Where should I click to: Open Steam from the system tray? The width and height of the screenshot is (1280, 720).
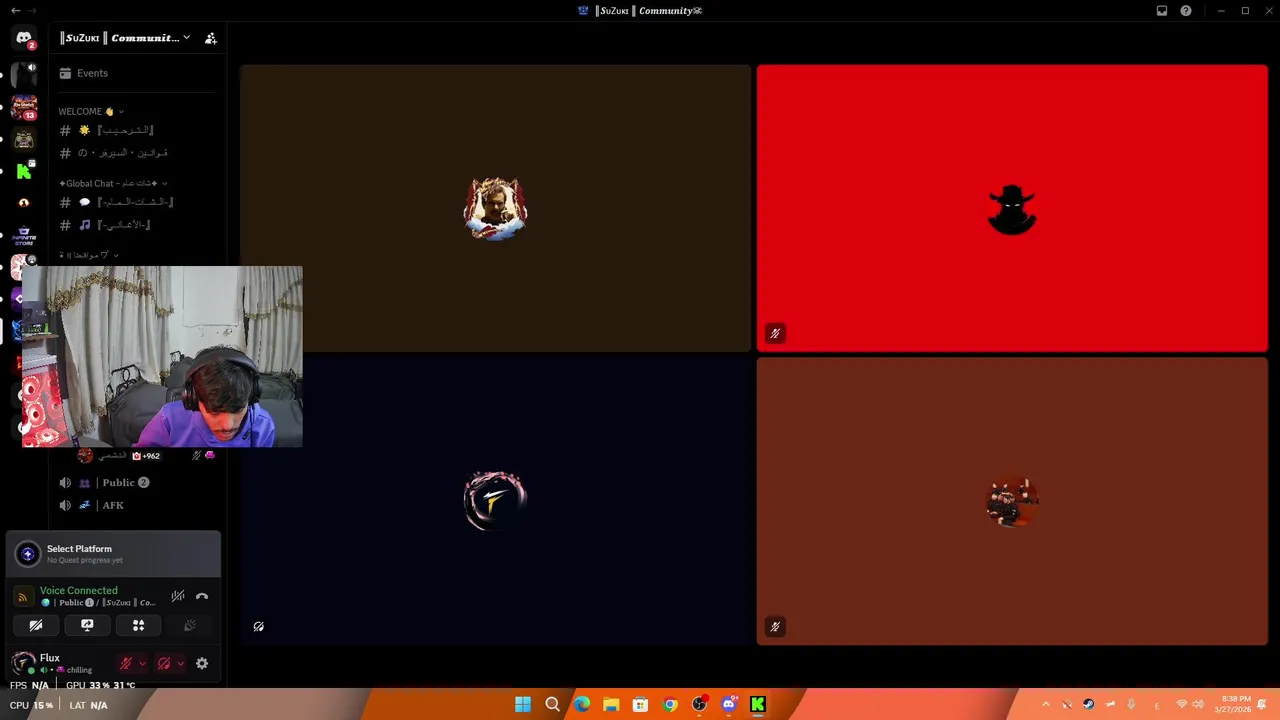click(1088, 705)
